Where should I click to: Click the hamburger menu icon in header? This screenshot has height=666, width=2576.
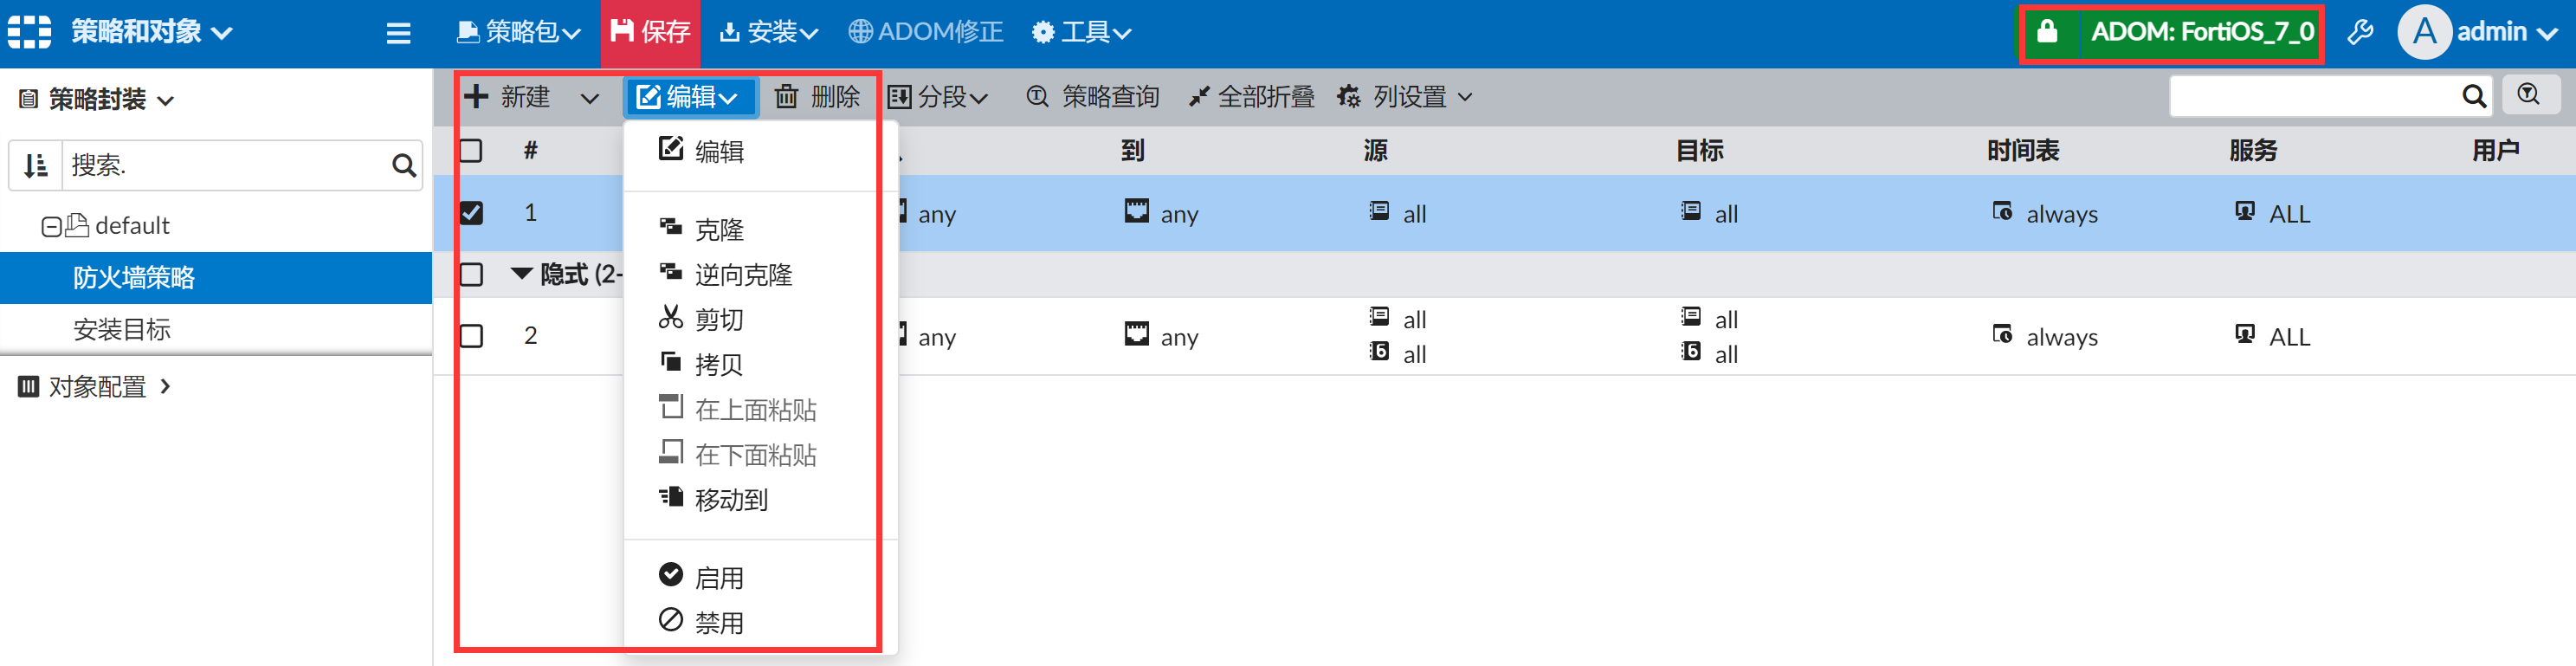398,33
